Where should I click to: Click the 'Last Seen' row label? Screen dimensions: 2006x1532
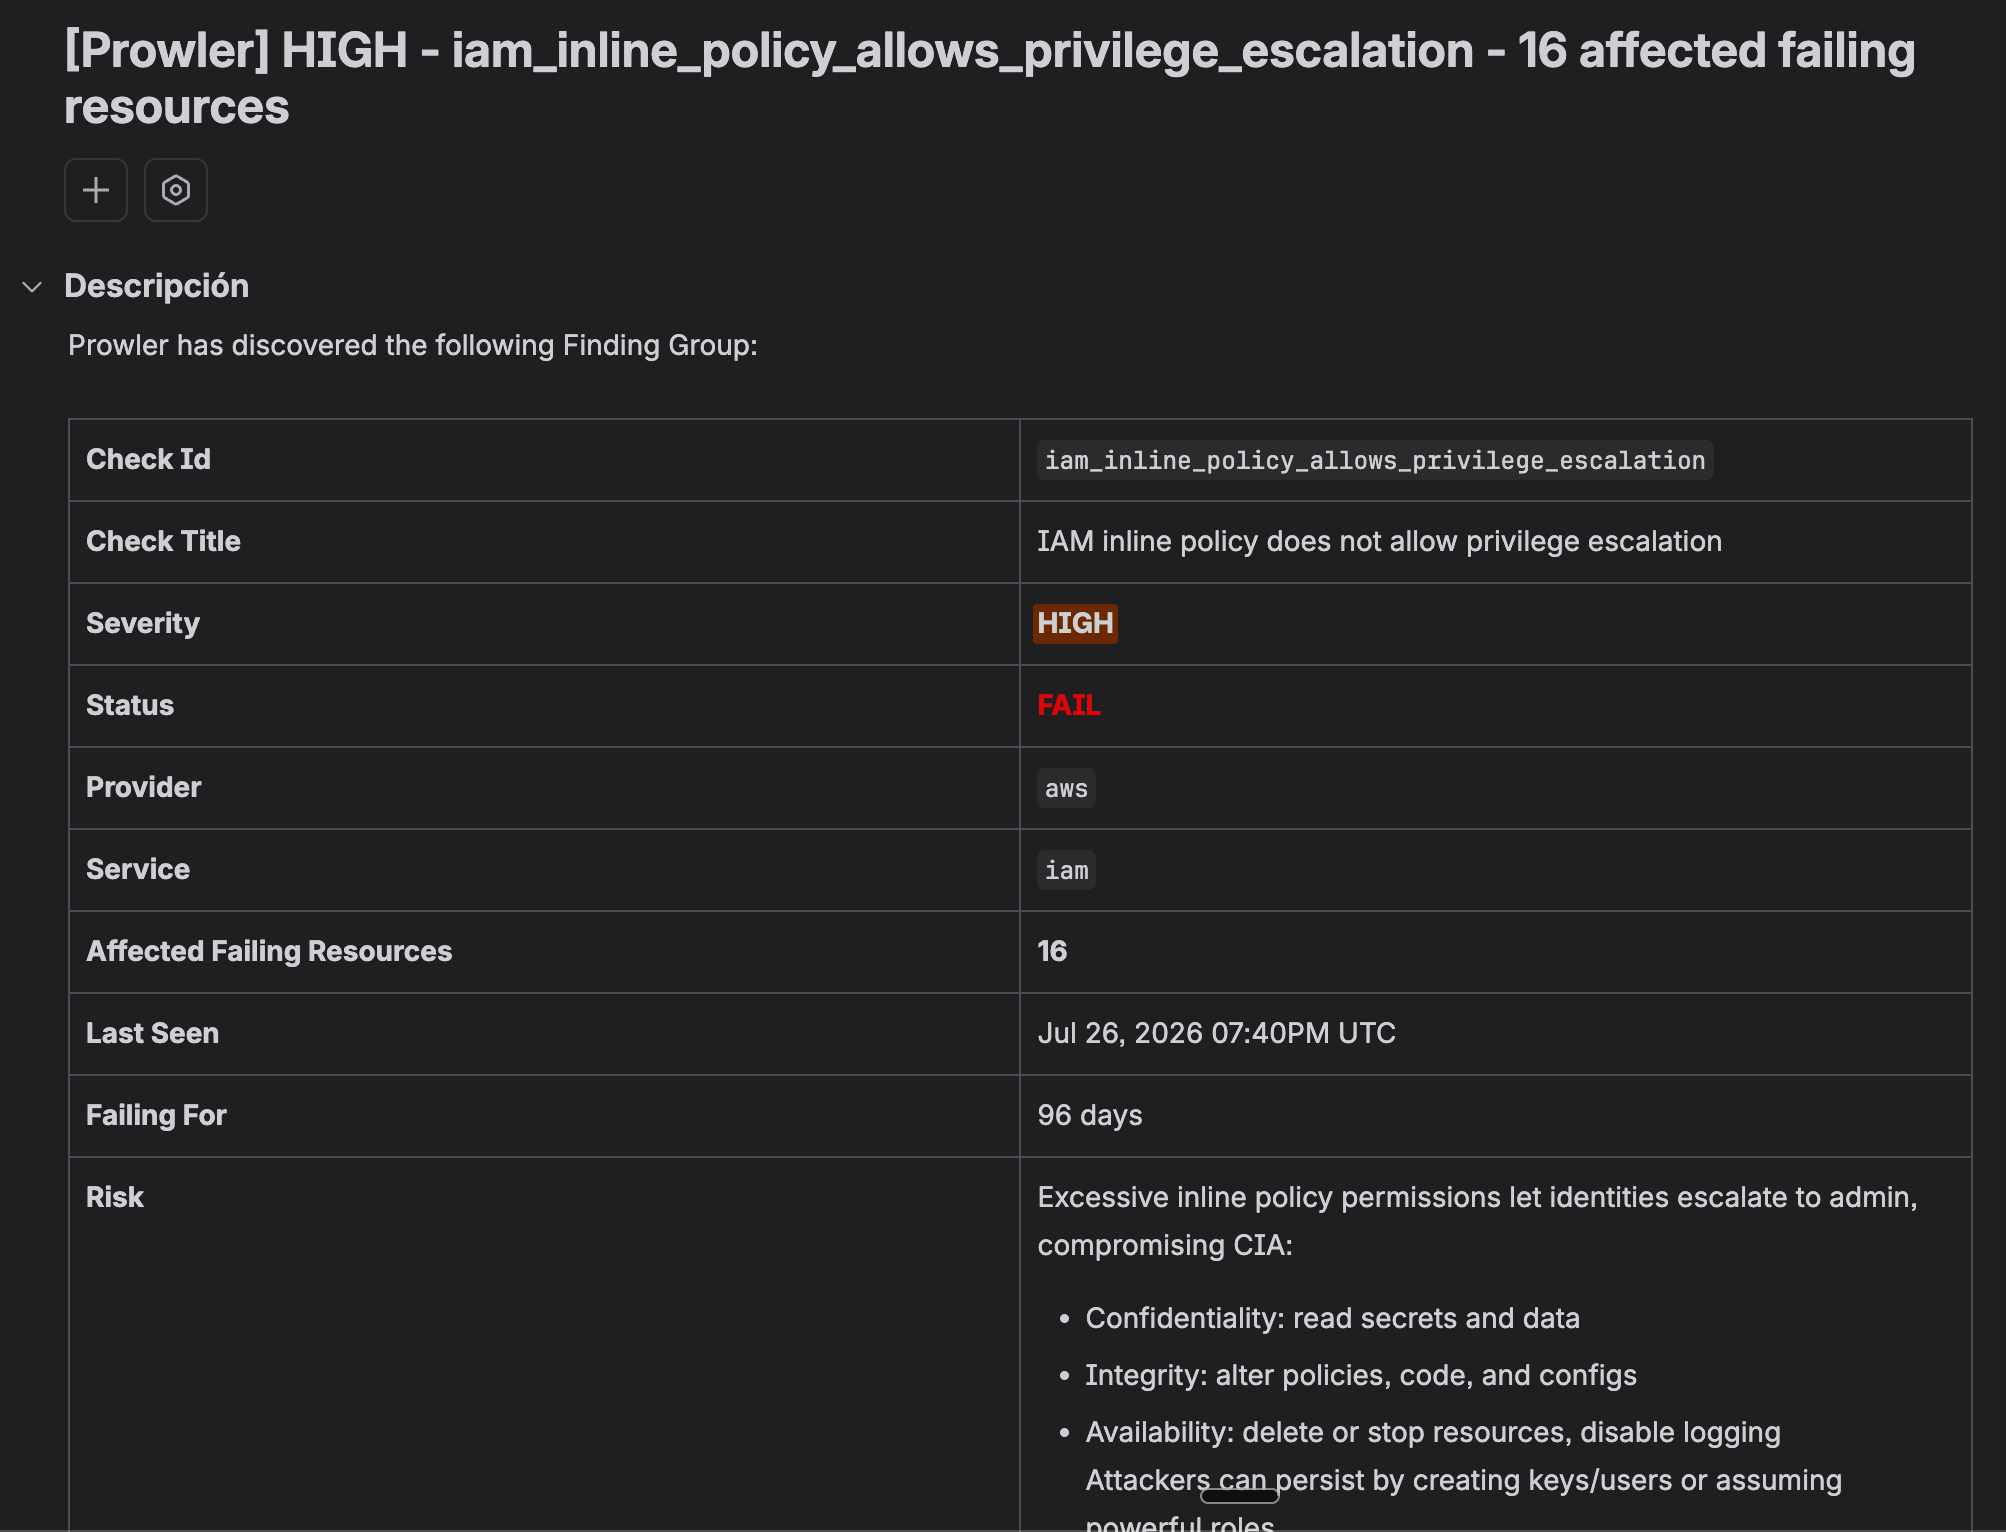coord(153,1033)
